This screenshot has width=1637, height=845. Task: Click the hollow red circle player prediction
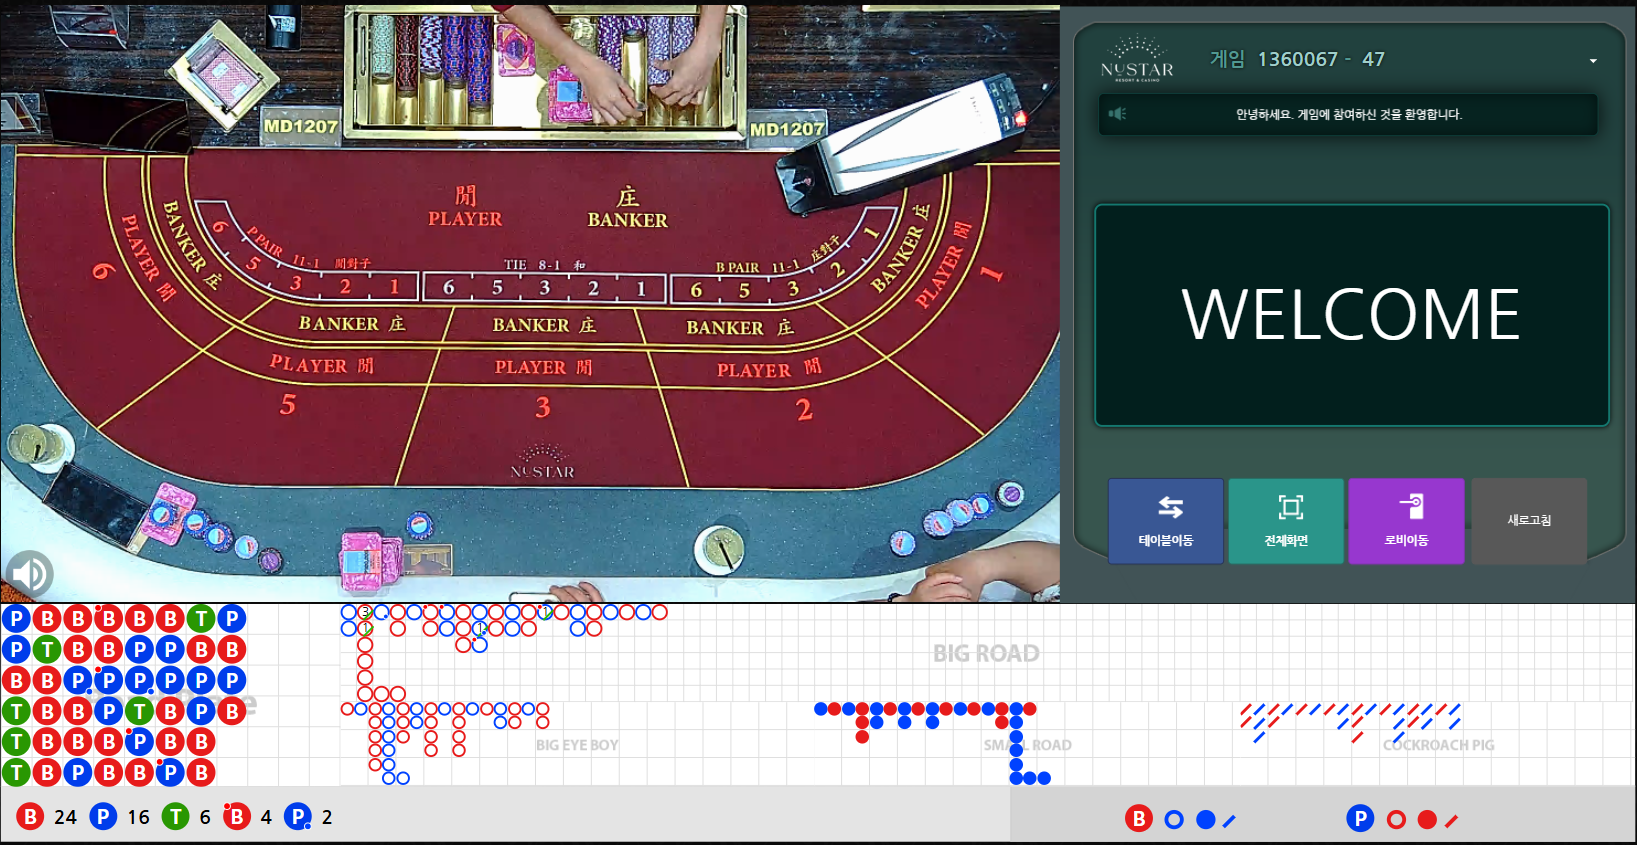[x=1396, y=820]
